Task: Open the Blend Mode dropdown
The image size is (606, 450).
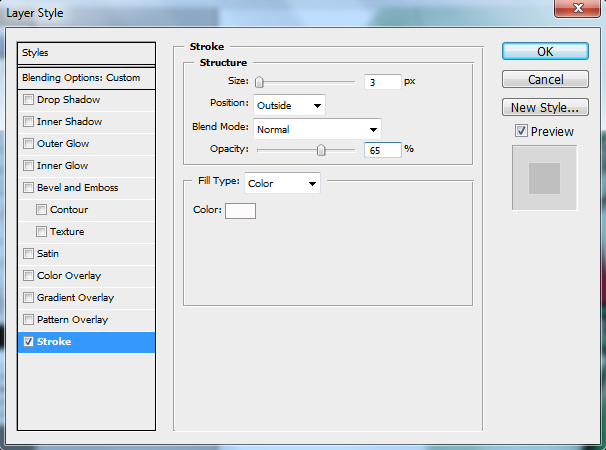Action: pos(317,129)
